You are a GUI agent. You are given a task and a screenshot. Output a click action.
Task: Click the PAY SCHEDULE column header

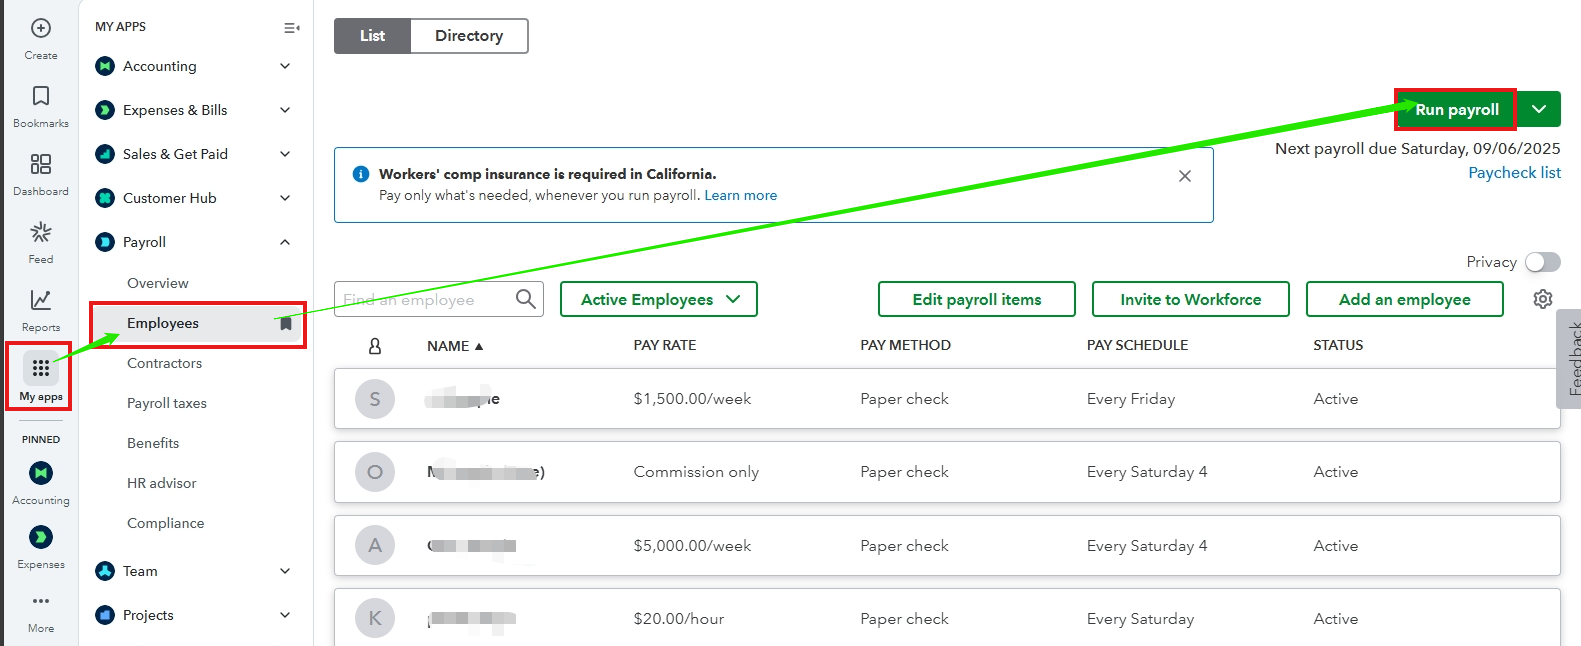[x=1138, y=345]
